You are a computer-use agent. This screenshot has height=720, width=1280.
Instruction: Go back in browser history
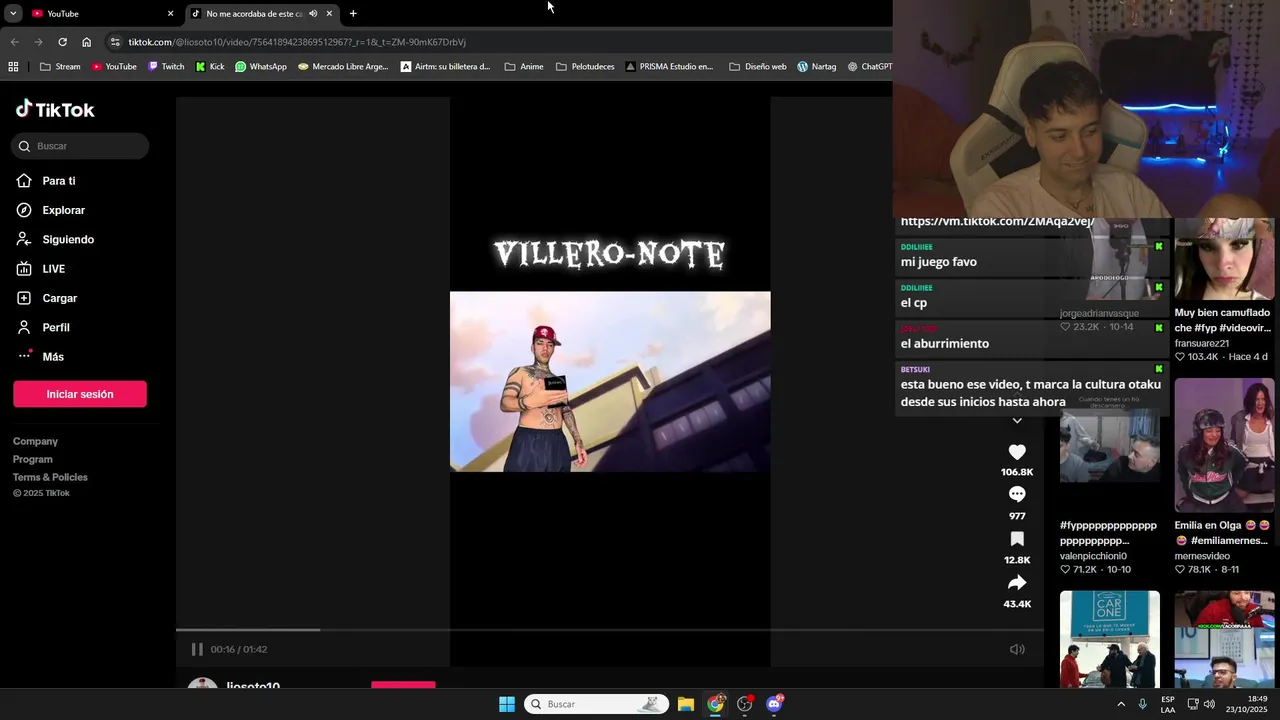[x=14, y=42]
